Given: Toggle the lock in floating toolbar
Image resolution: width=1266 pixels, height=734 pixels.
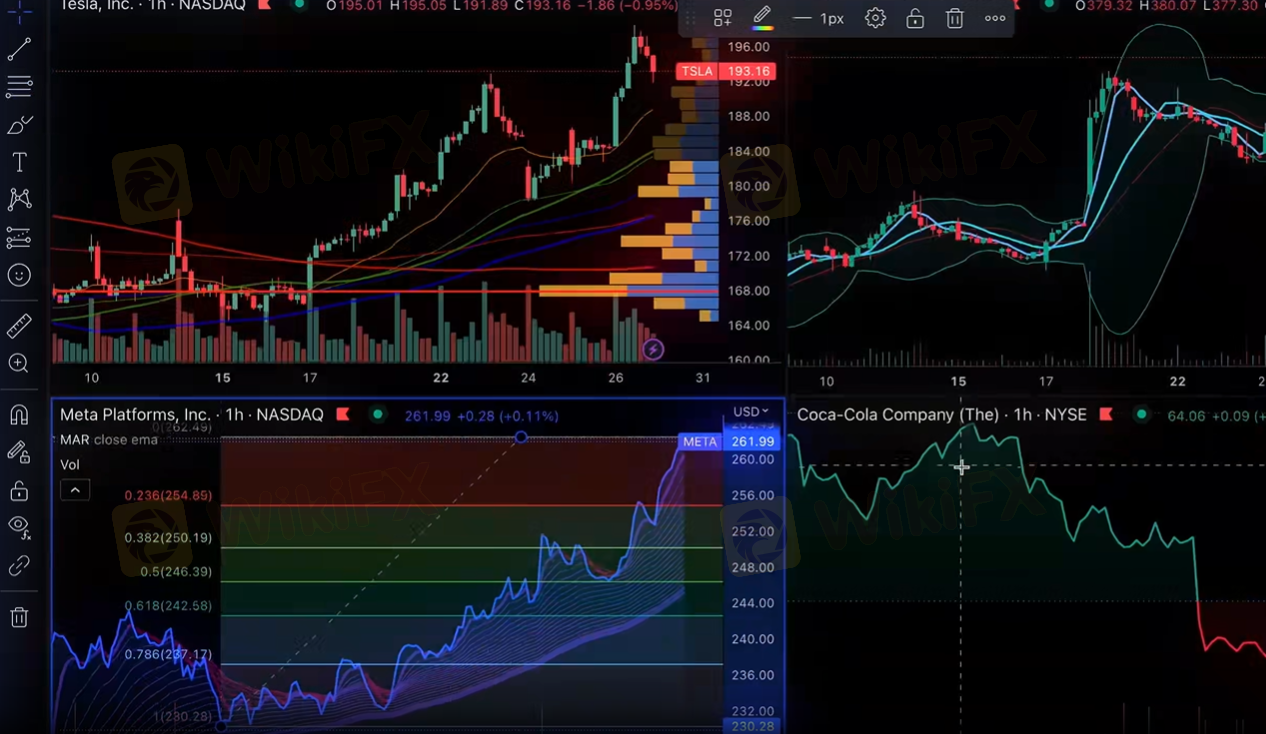Looking at the screenshot, I should (x=915, y=18).
